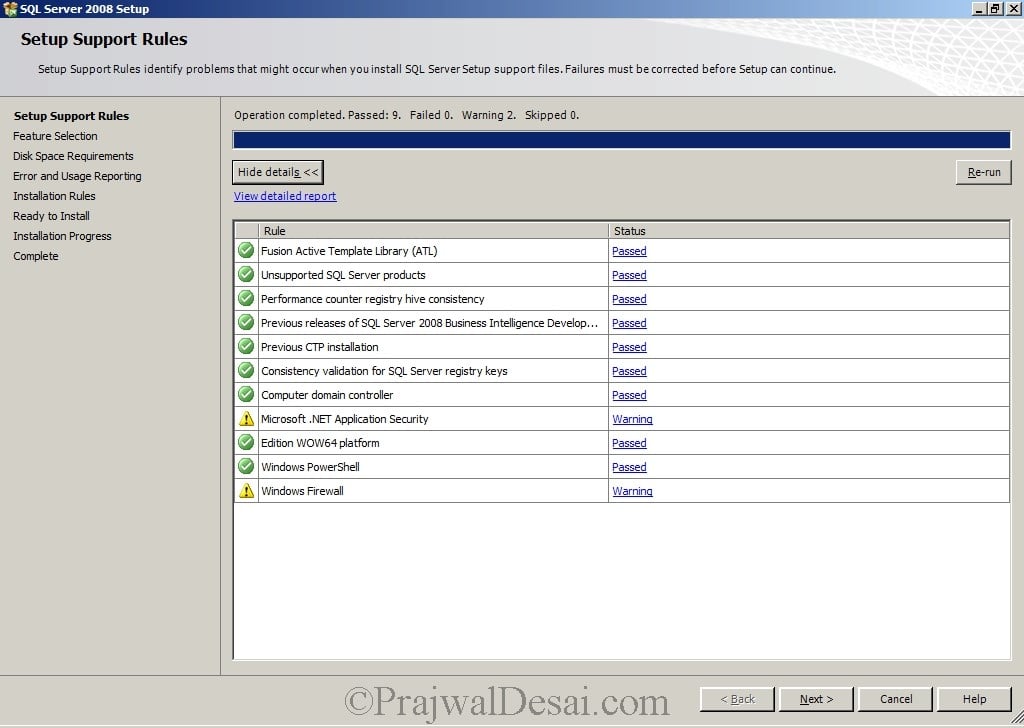This screenshot has width=1024, height=728.
Task: Open Passed status for Consistency validation rule
Action: tap(629, 371)
